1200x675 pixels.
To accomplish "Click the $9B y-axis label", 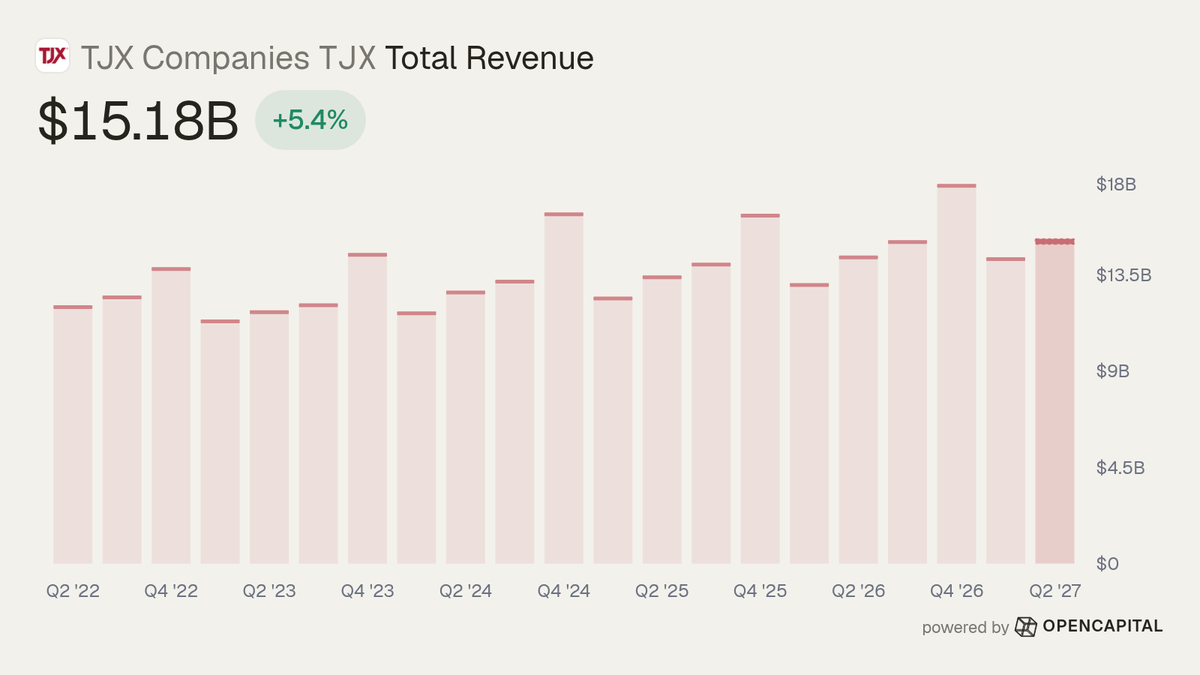I will coord(1113,371).
